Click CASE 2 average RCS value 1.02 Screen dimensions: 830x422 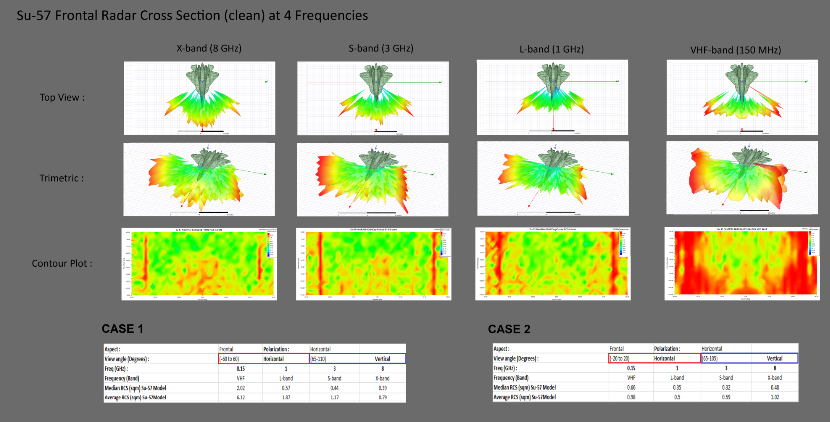tap(774, 397)
